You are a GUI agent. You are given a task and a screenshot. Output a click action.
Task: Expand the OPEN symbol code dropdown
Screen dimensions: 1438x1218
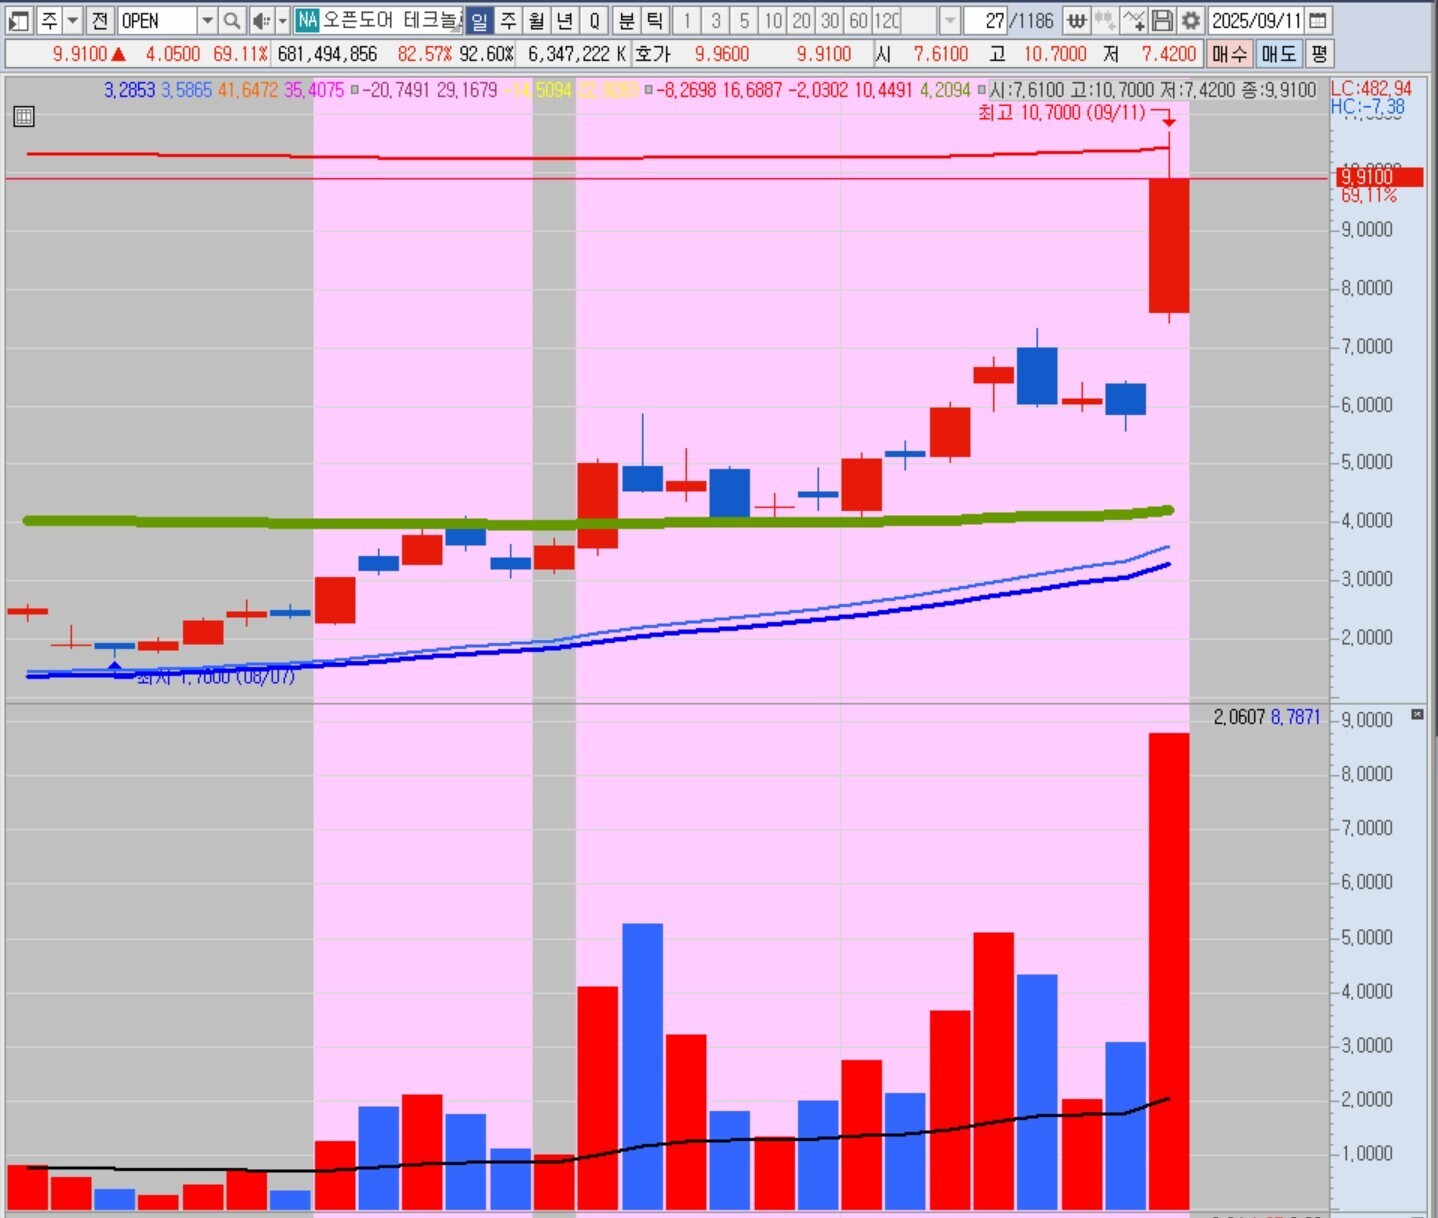tap(207, 20)
